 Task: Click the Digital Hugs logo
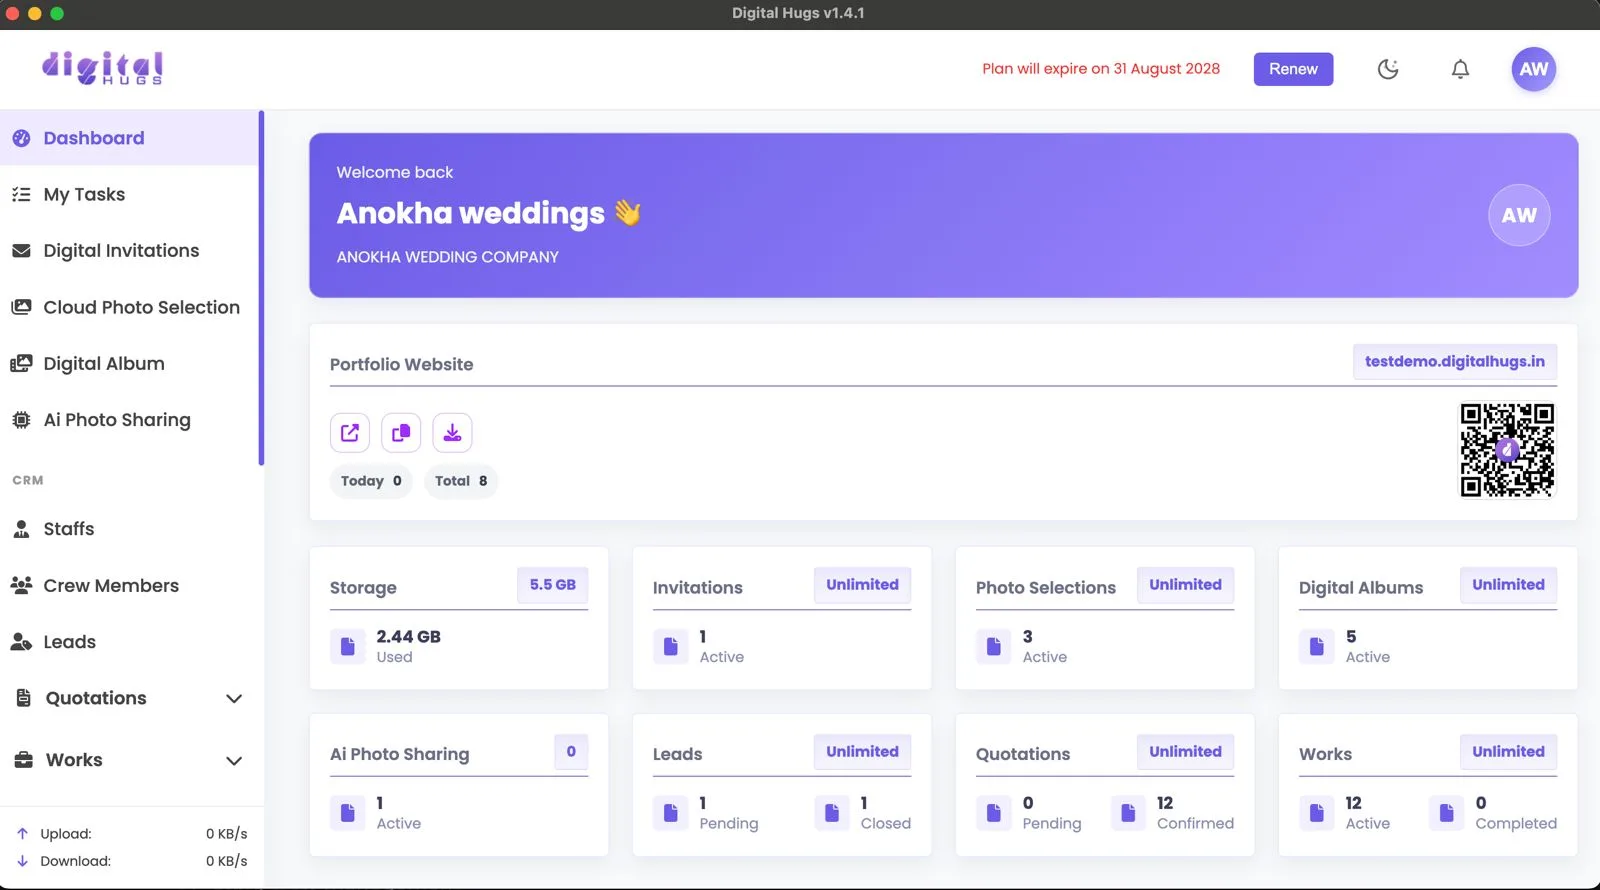pyautogui.click(x=102, y=68)
